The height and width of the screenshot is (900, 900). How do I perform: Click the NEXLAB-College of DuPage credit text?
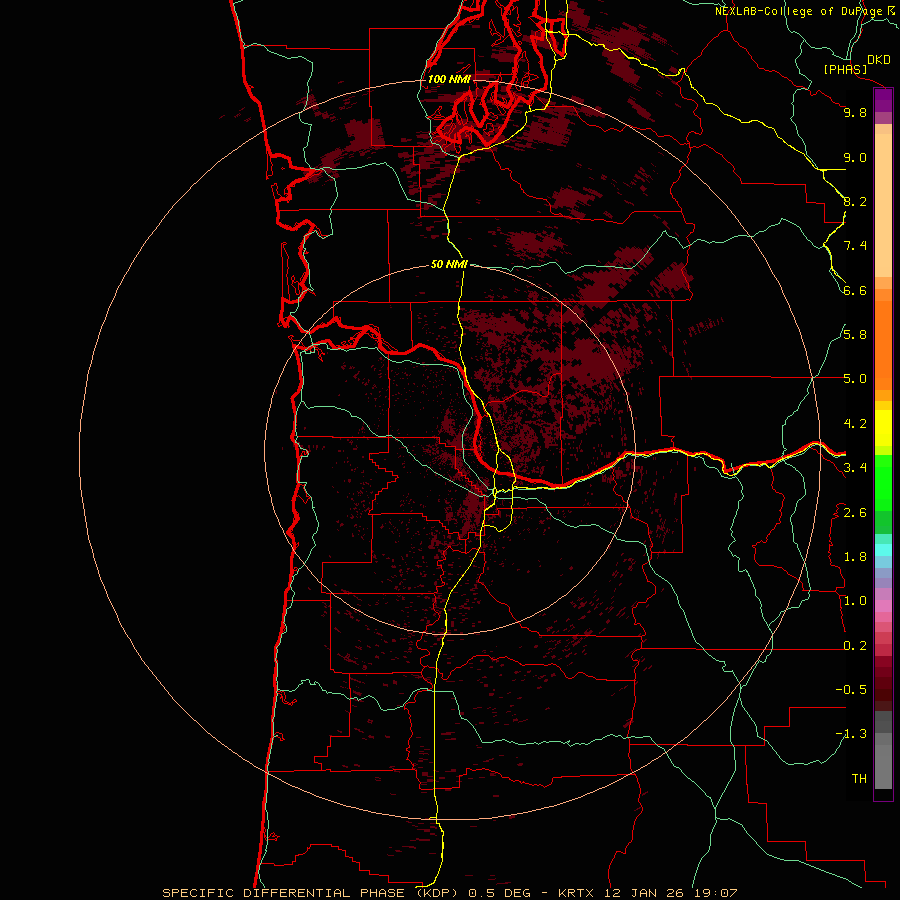[x=800, y=11]
